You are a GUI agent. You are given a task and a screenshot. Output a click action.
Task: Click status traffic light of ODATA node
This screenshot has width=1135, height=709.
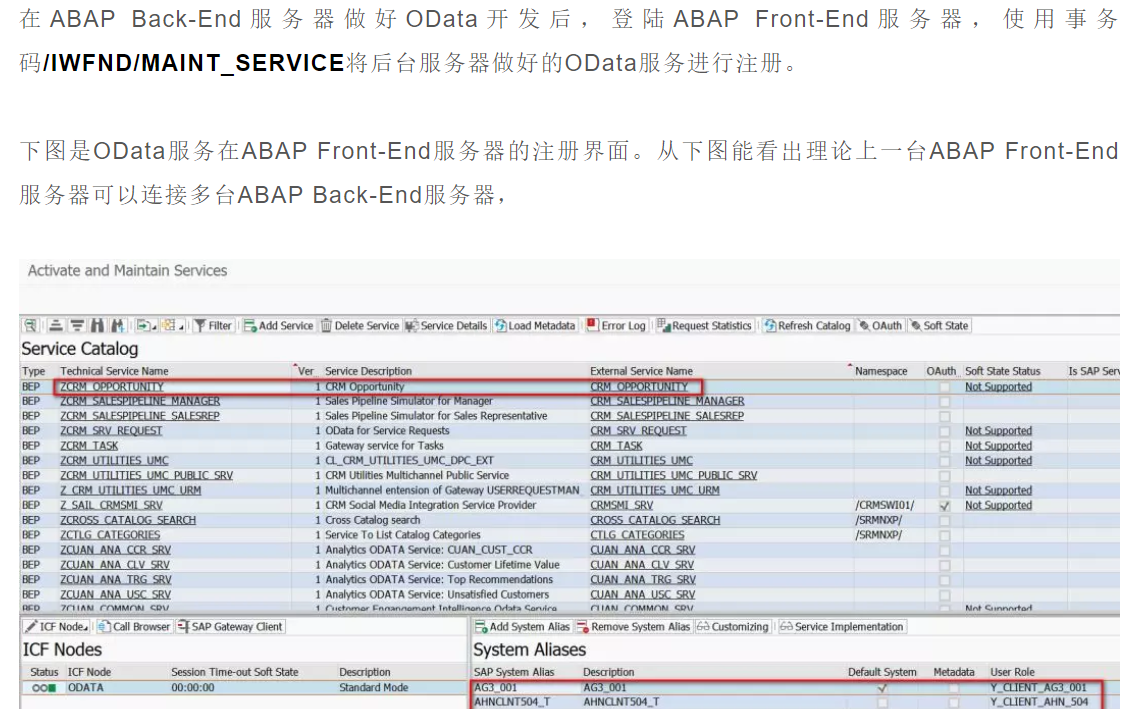point(44,688)
